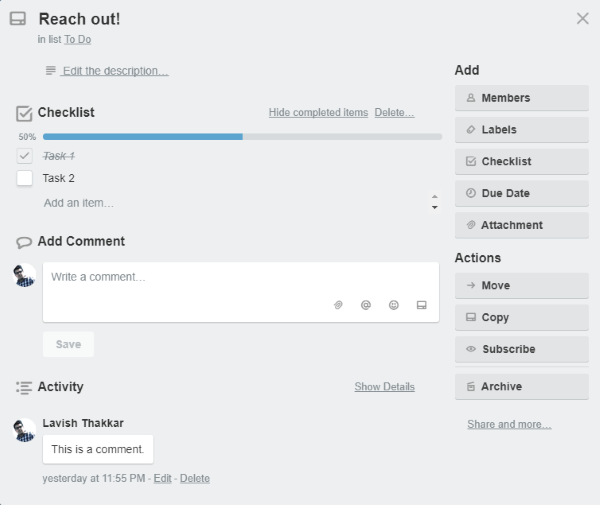Viewport: 600px width, 505px height.
Task: Uncheck the completed Task 1 checkbox
Action: pyautogui.click(x=25, y=156)
